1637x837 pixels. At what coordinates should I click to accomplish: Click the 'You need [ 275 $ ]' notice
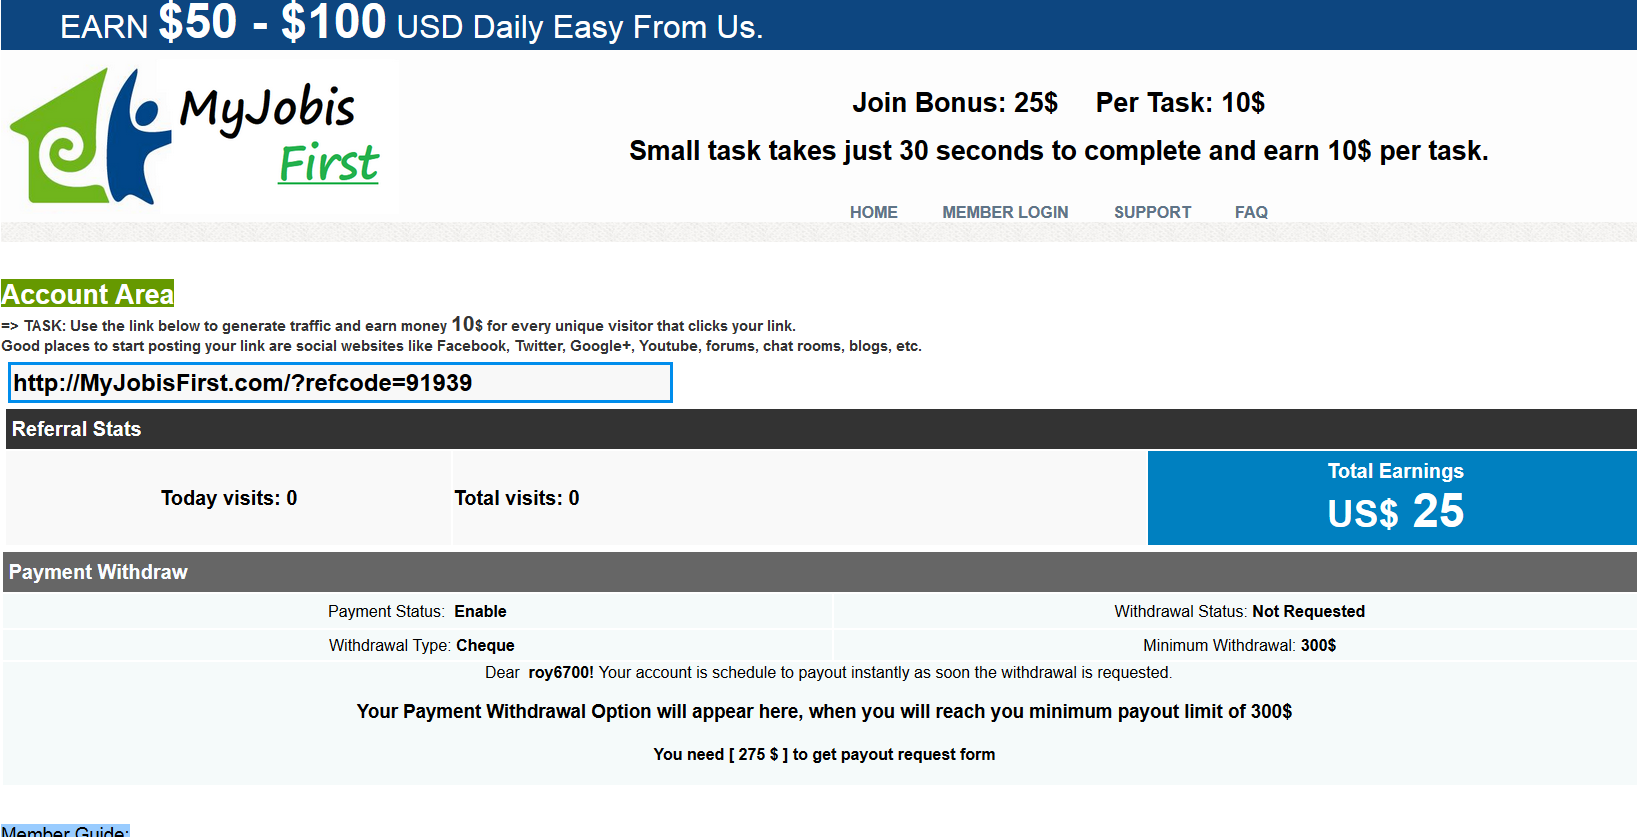[824, 754]
